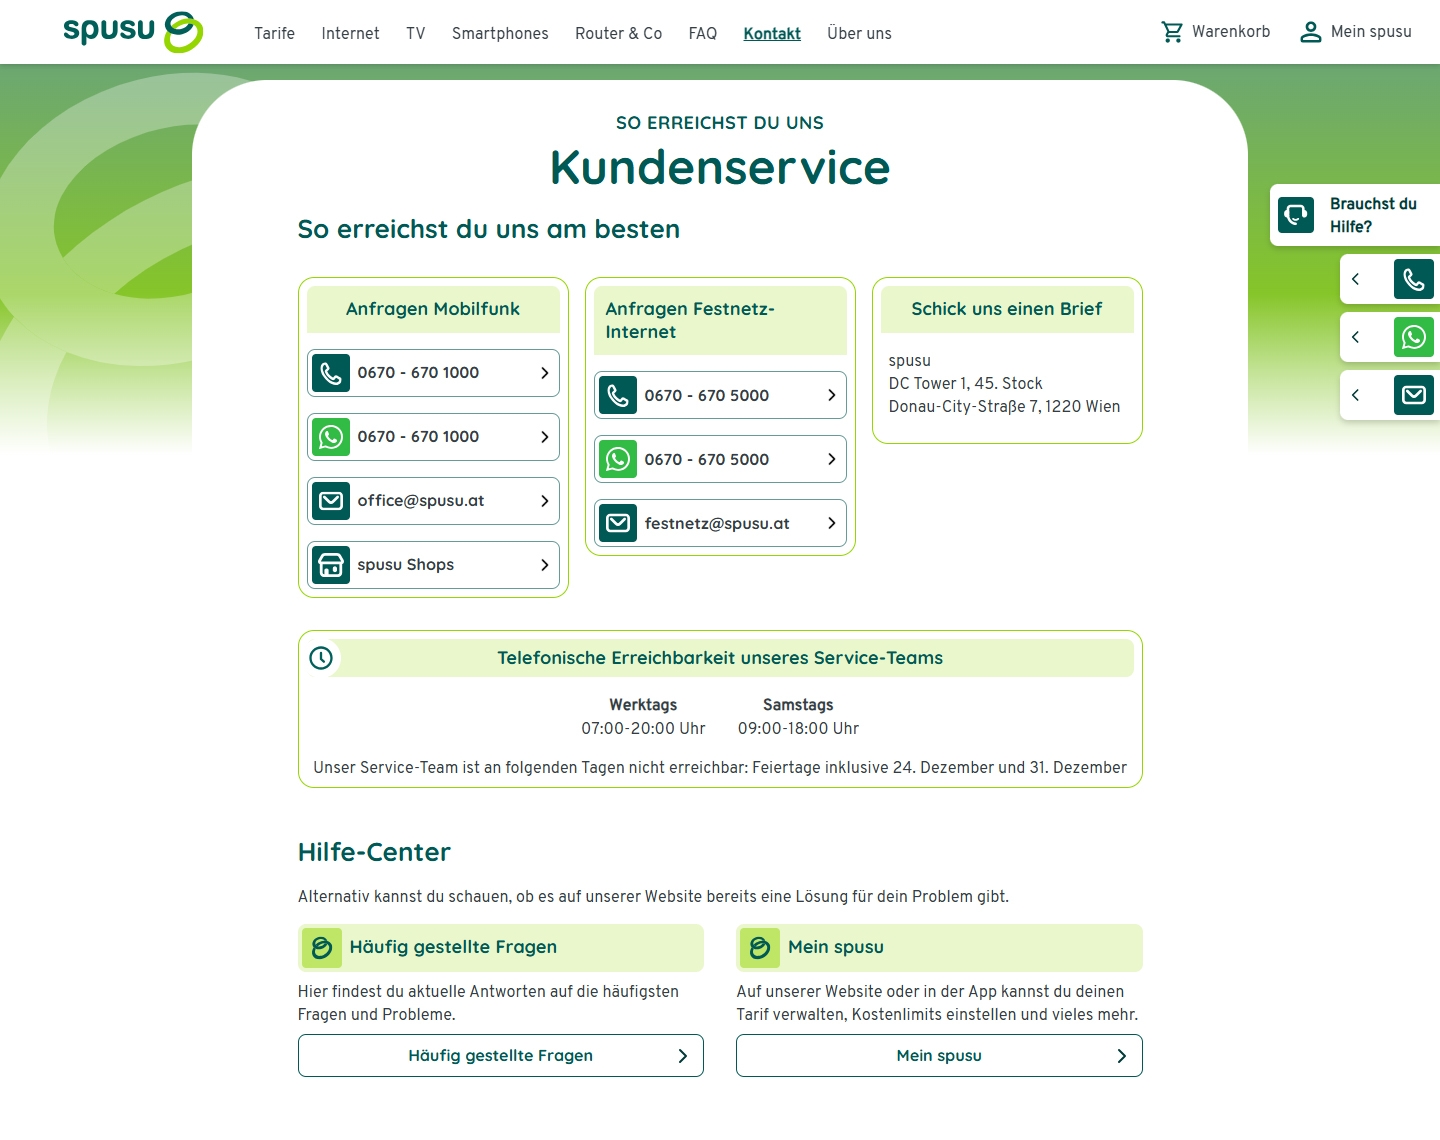Click the Häufig gestellte Fragen button
This screenshot has width=1440, height=1140.
point(500,1056)
